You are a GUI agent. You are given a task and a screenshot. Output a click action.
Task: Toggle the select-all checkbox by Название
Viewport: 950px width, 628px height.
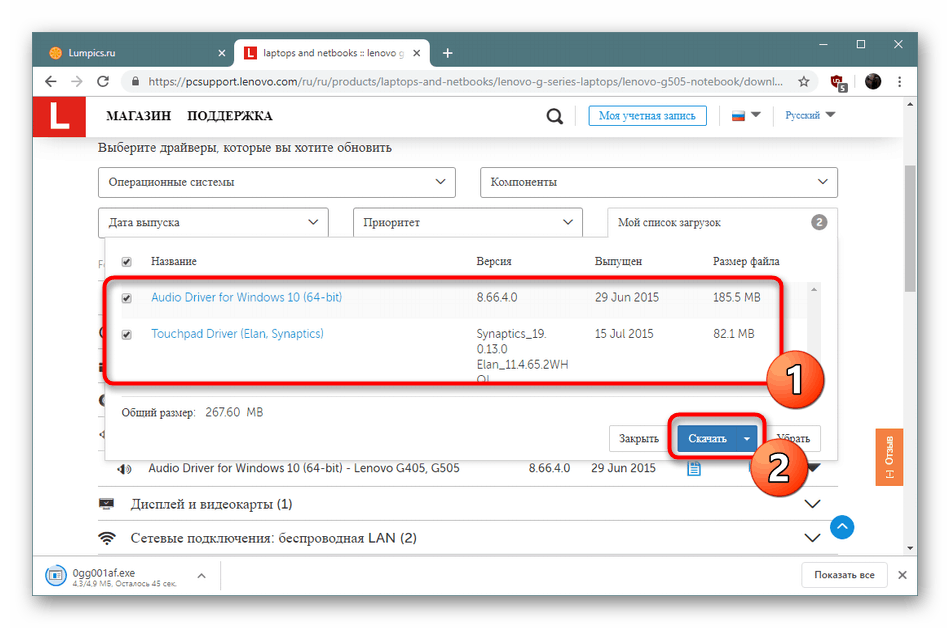point(127,262)
